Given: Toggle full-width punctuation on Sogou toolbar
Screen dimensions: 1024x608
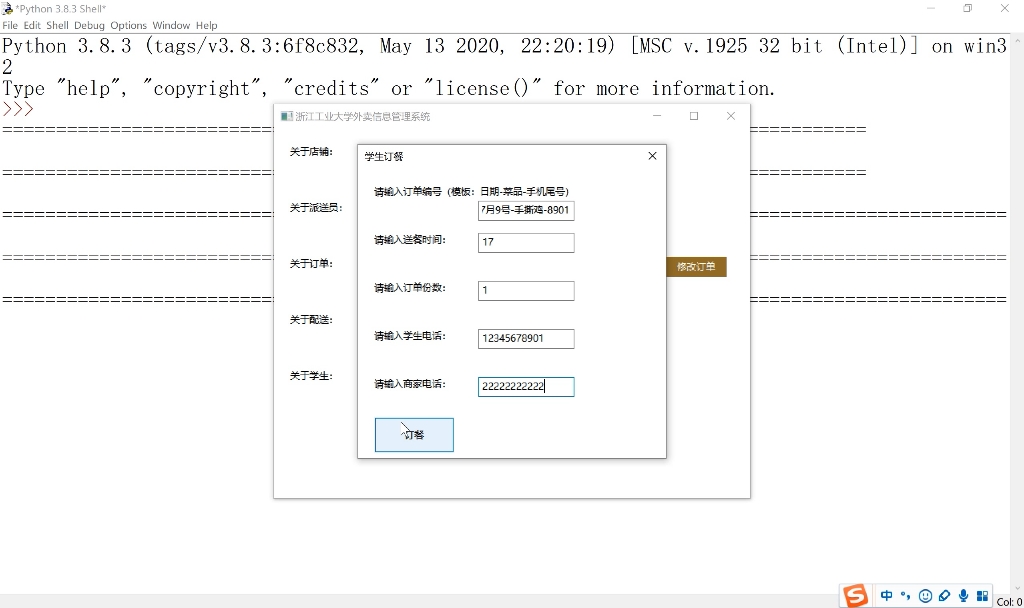Looking at the screenshot, I should click(x=904, y=595).
